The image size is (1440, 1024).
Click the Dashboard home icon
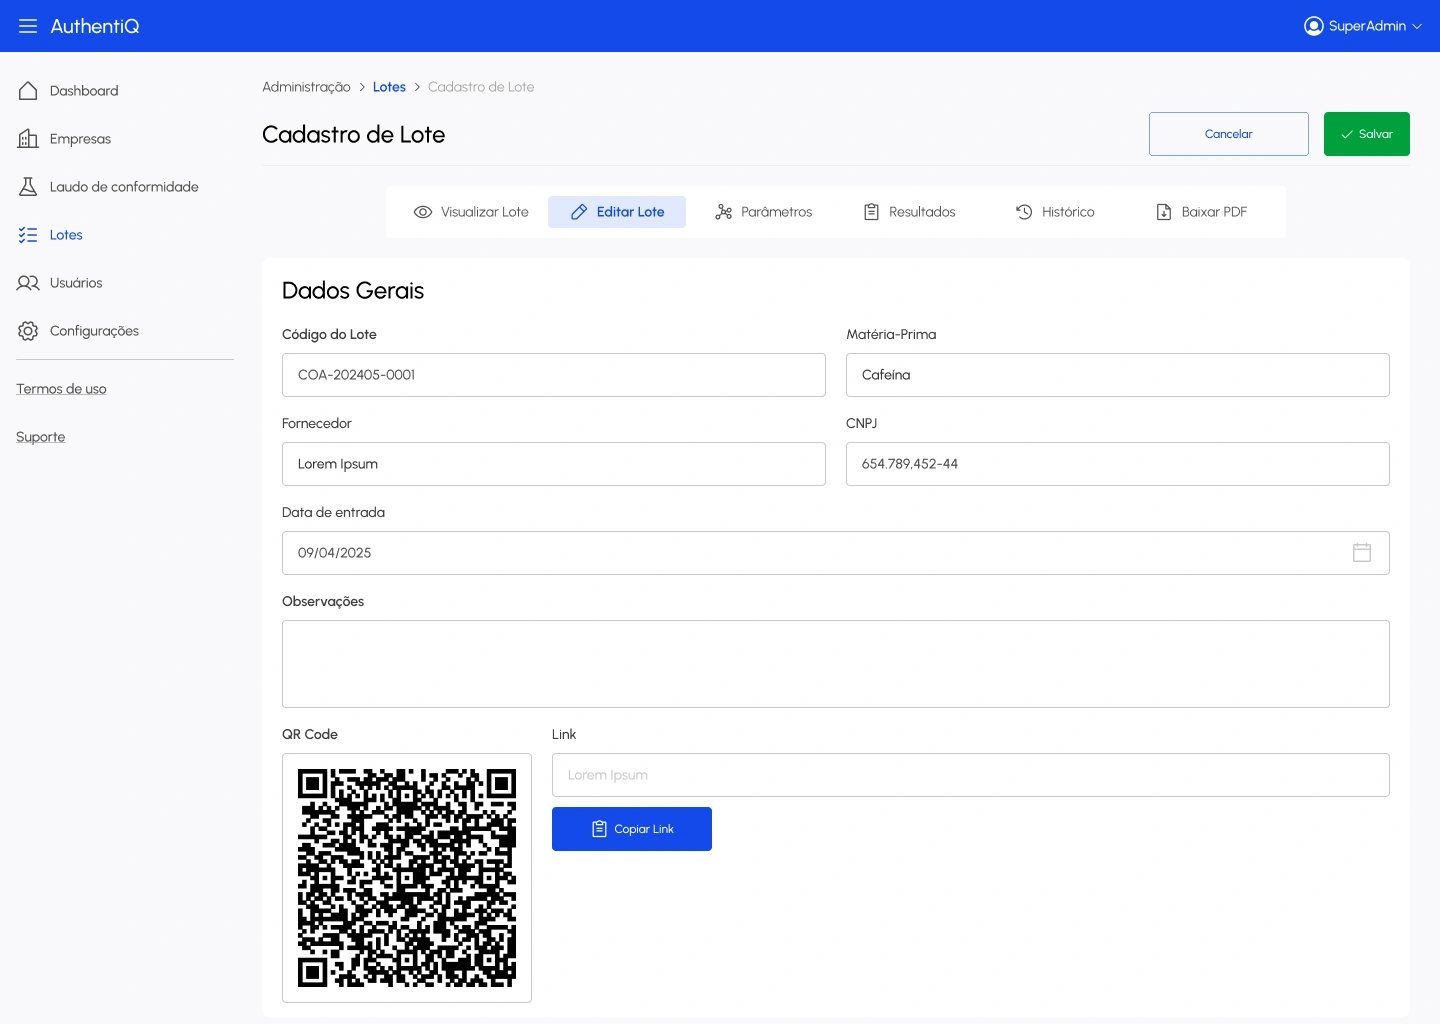28,91
